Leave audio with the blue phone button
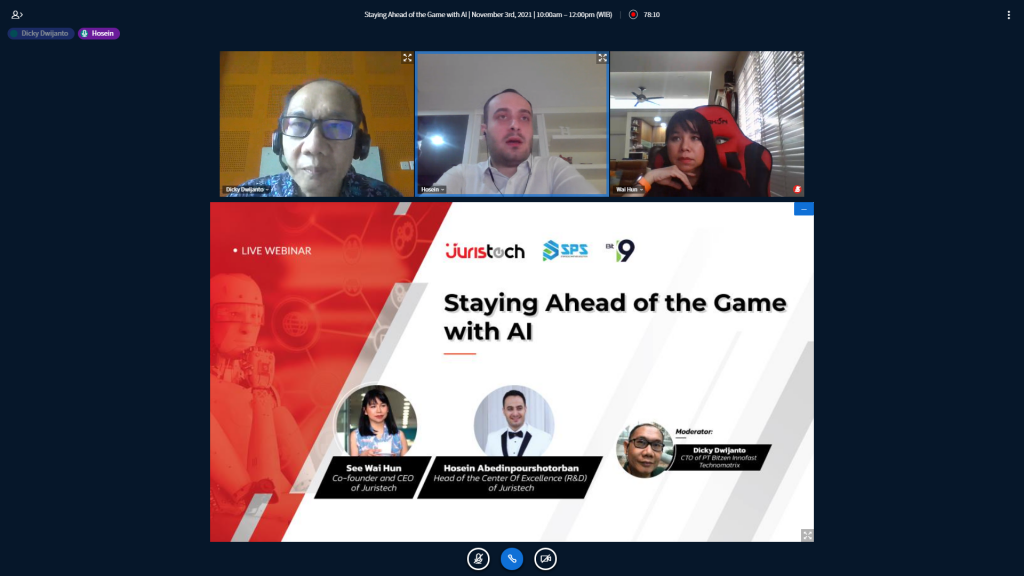 pos(512,559)
